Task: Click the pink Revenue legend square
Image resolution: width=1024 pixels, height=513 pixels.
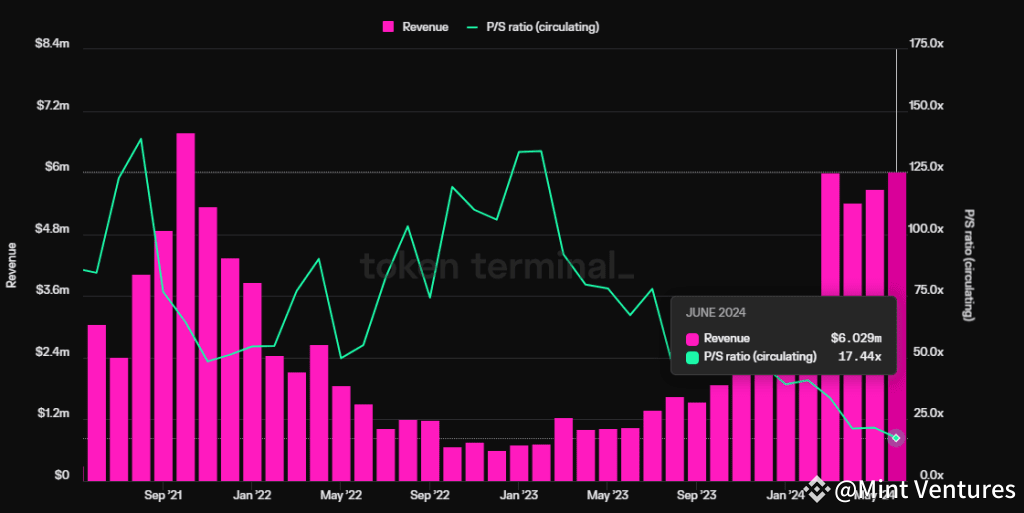Action: tap(389, 27)
